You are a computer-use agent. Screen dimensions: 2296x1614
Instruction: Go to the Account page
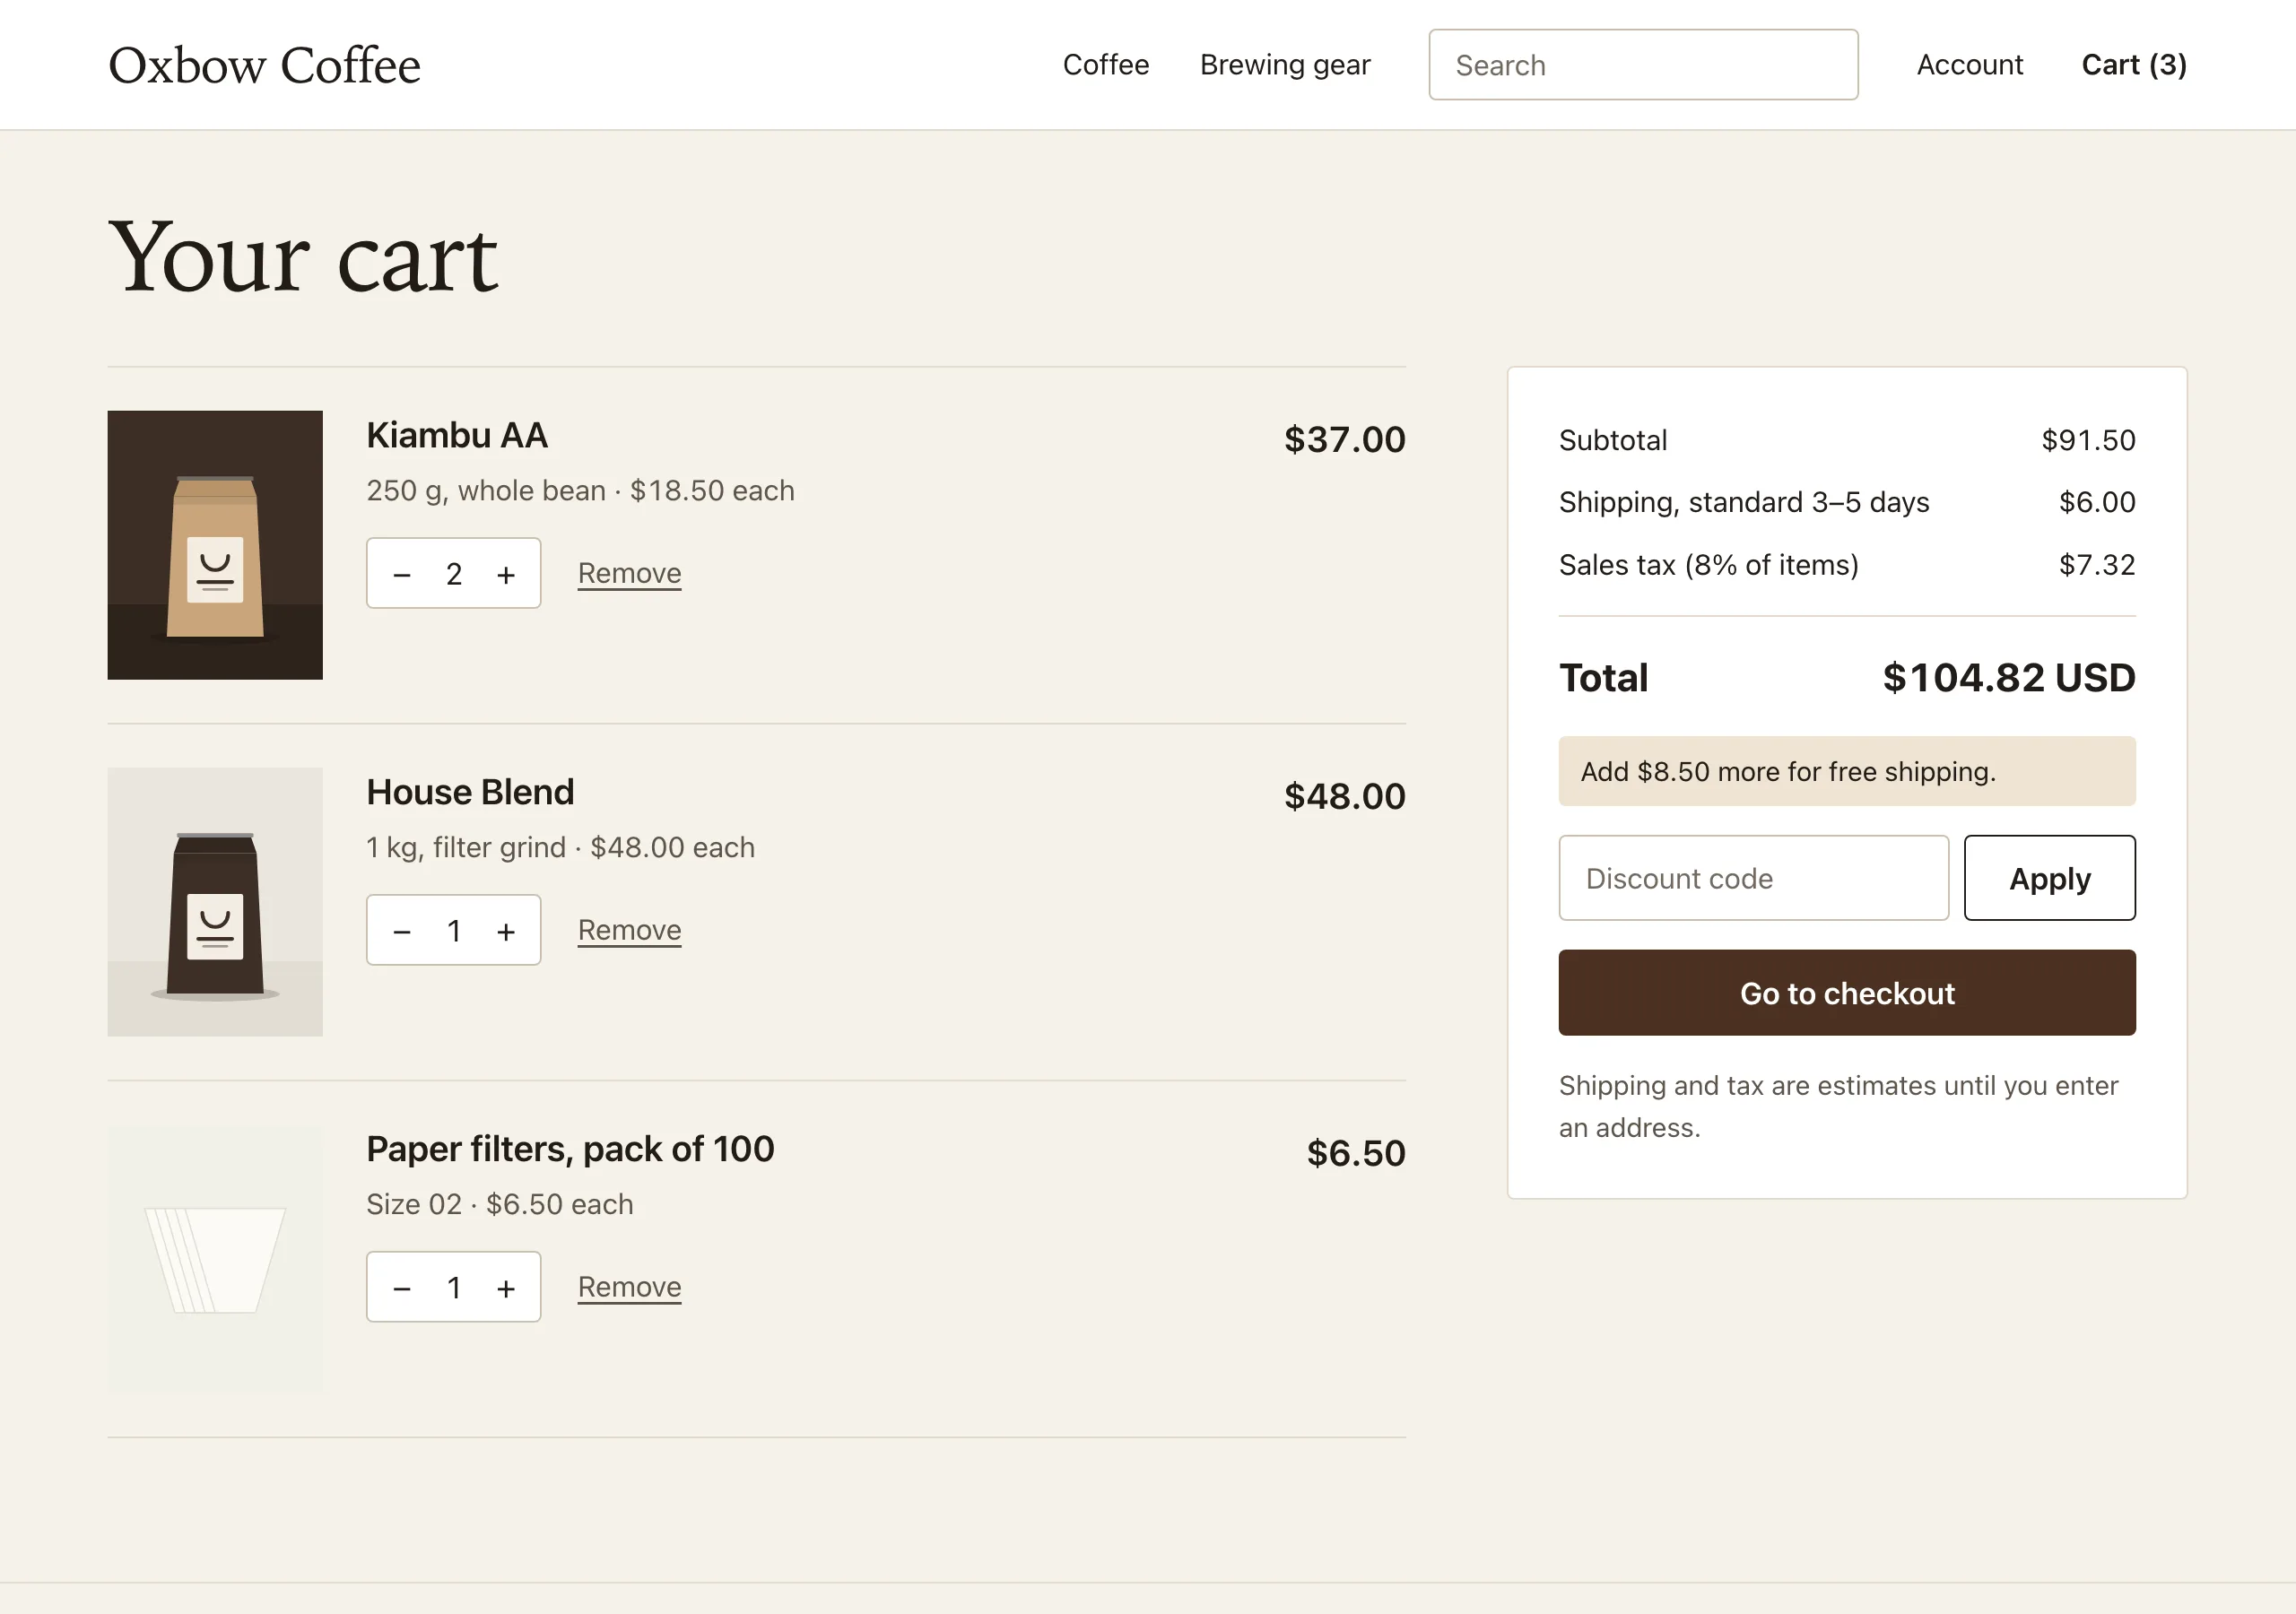point(1970,65)
